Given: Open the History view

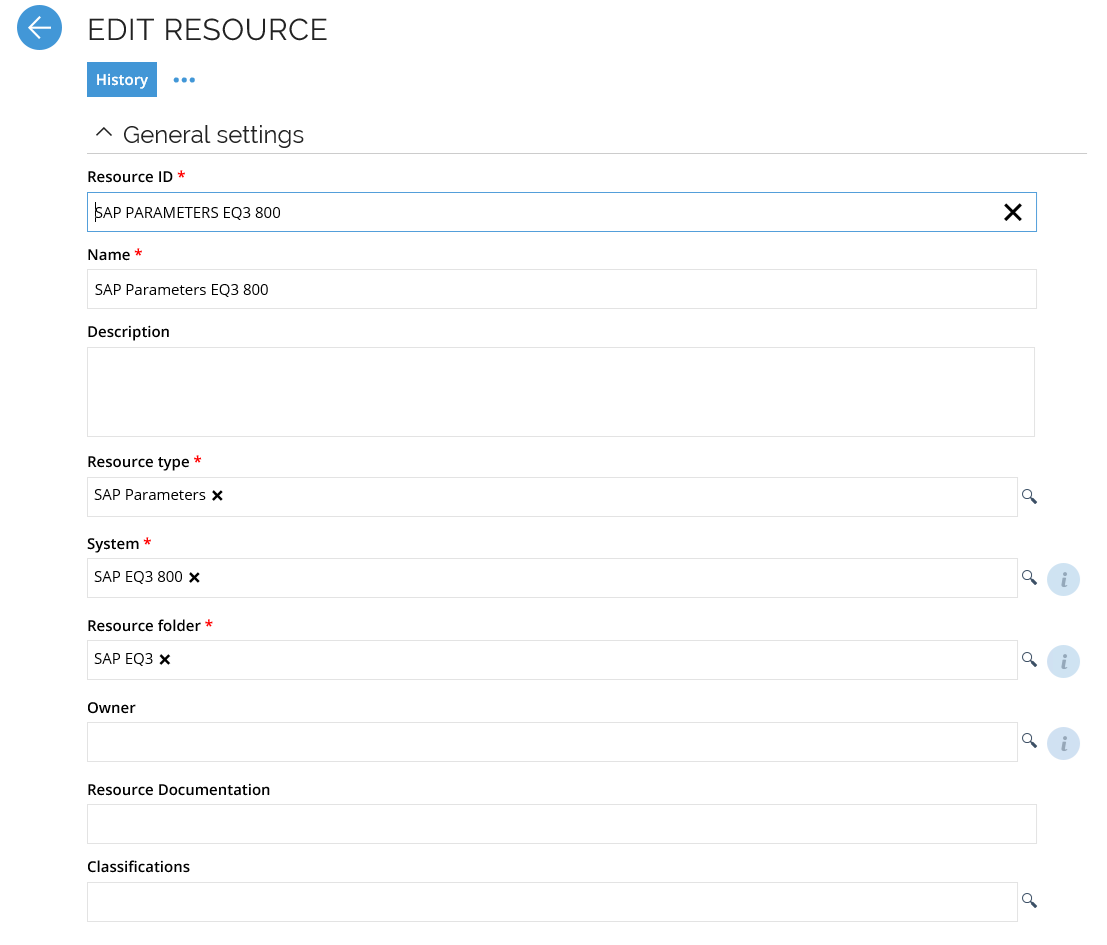Looking at the screenshot, I should [121, 80].
